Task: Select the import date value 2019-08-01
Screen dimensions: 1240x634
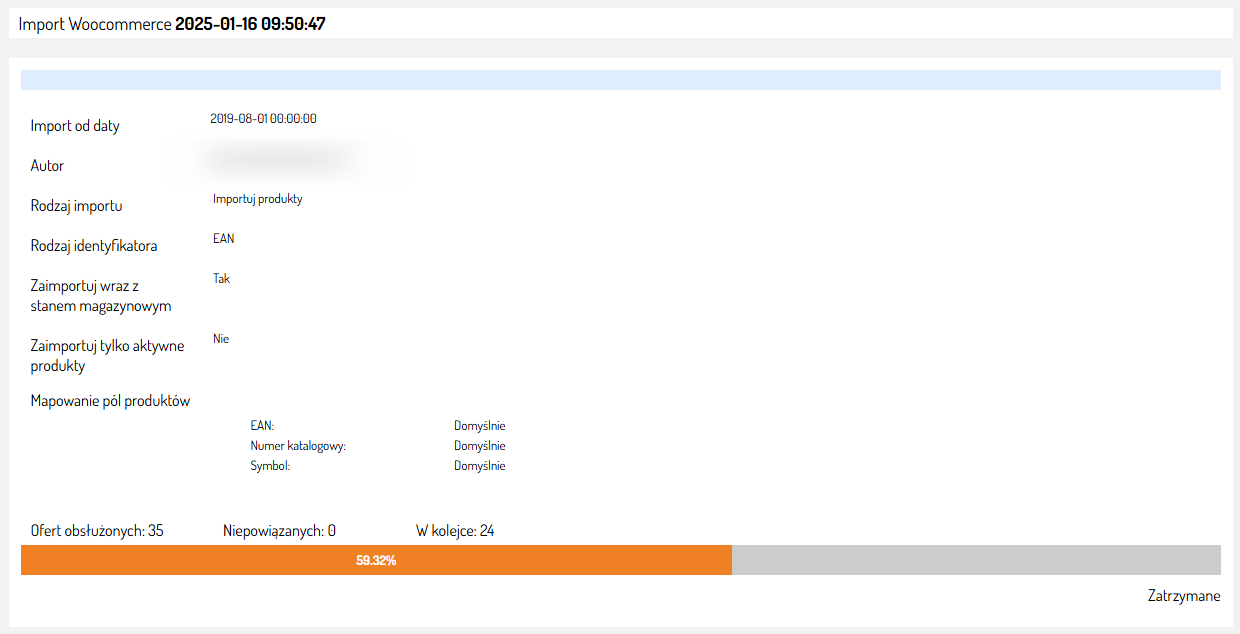Action: (263, 119)
